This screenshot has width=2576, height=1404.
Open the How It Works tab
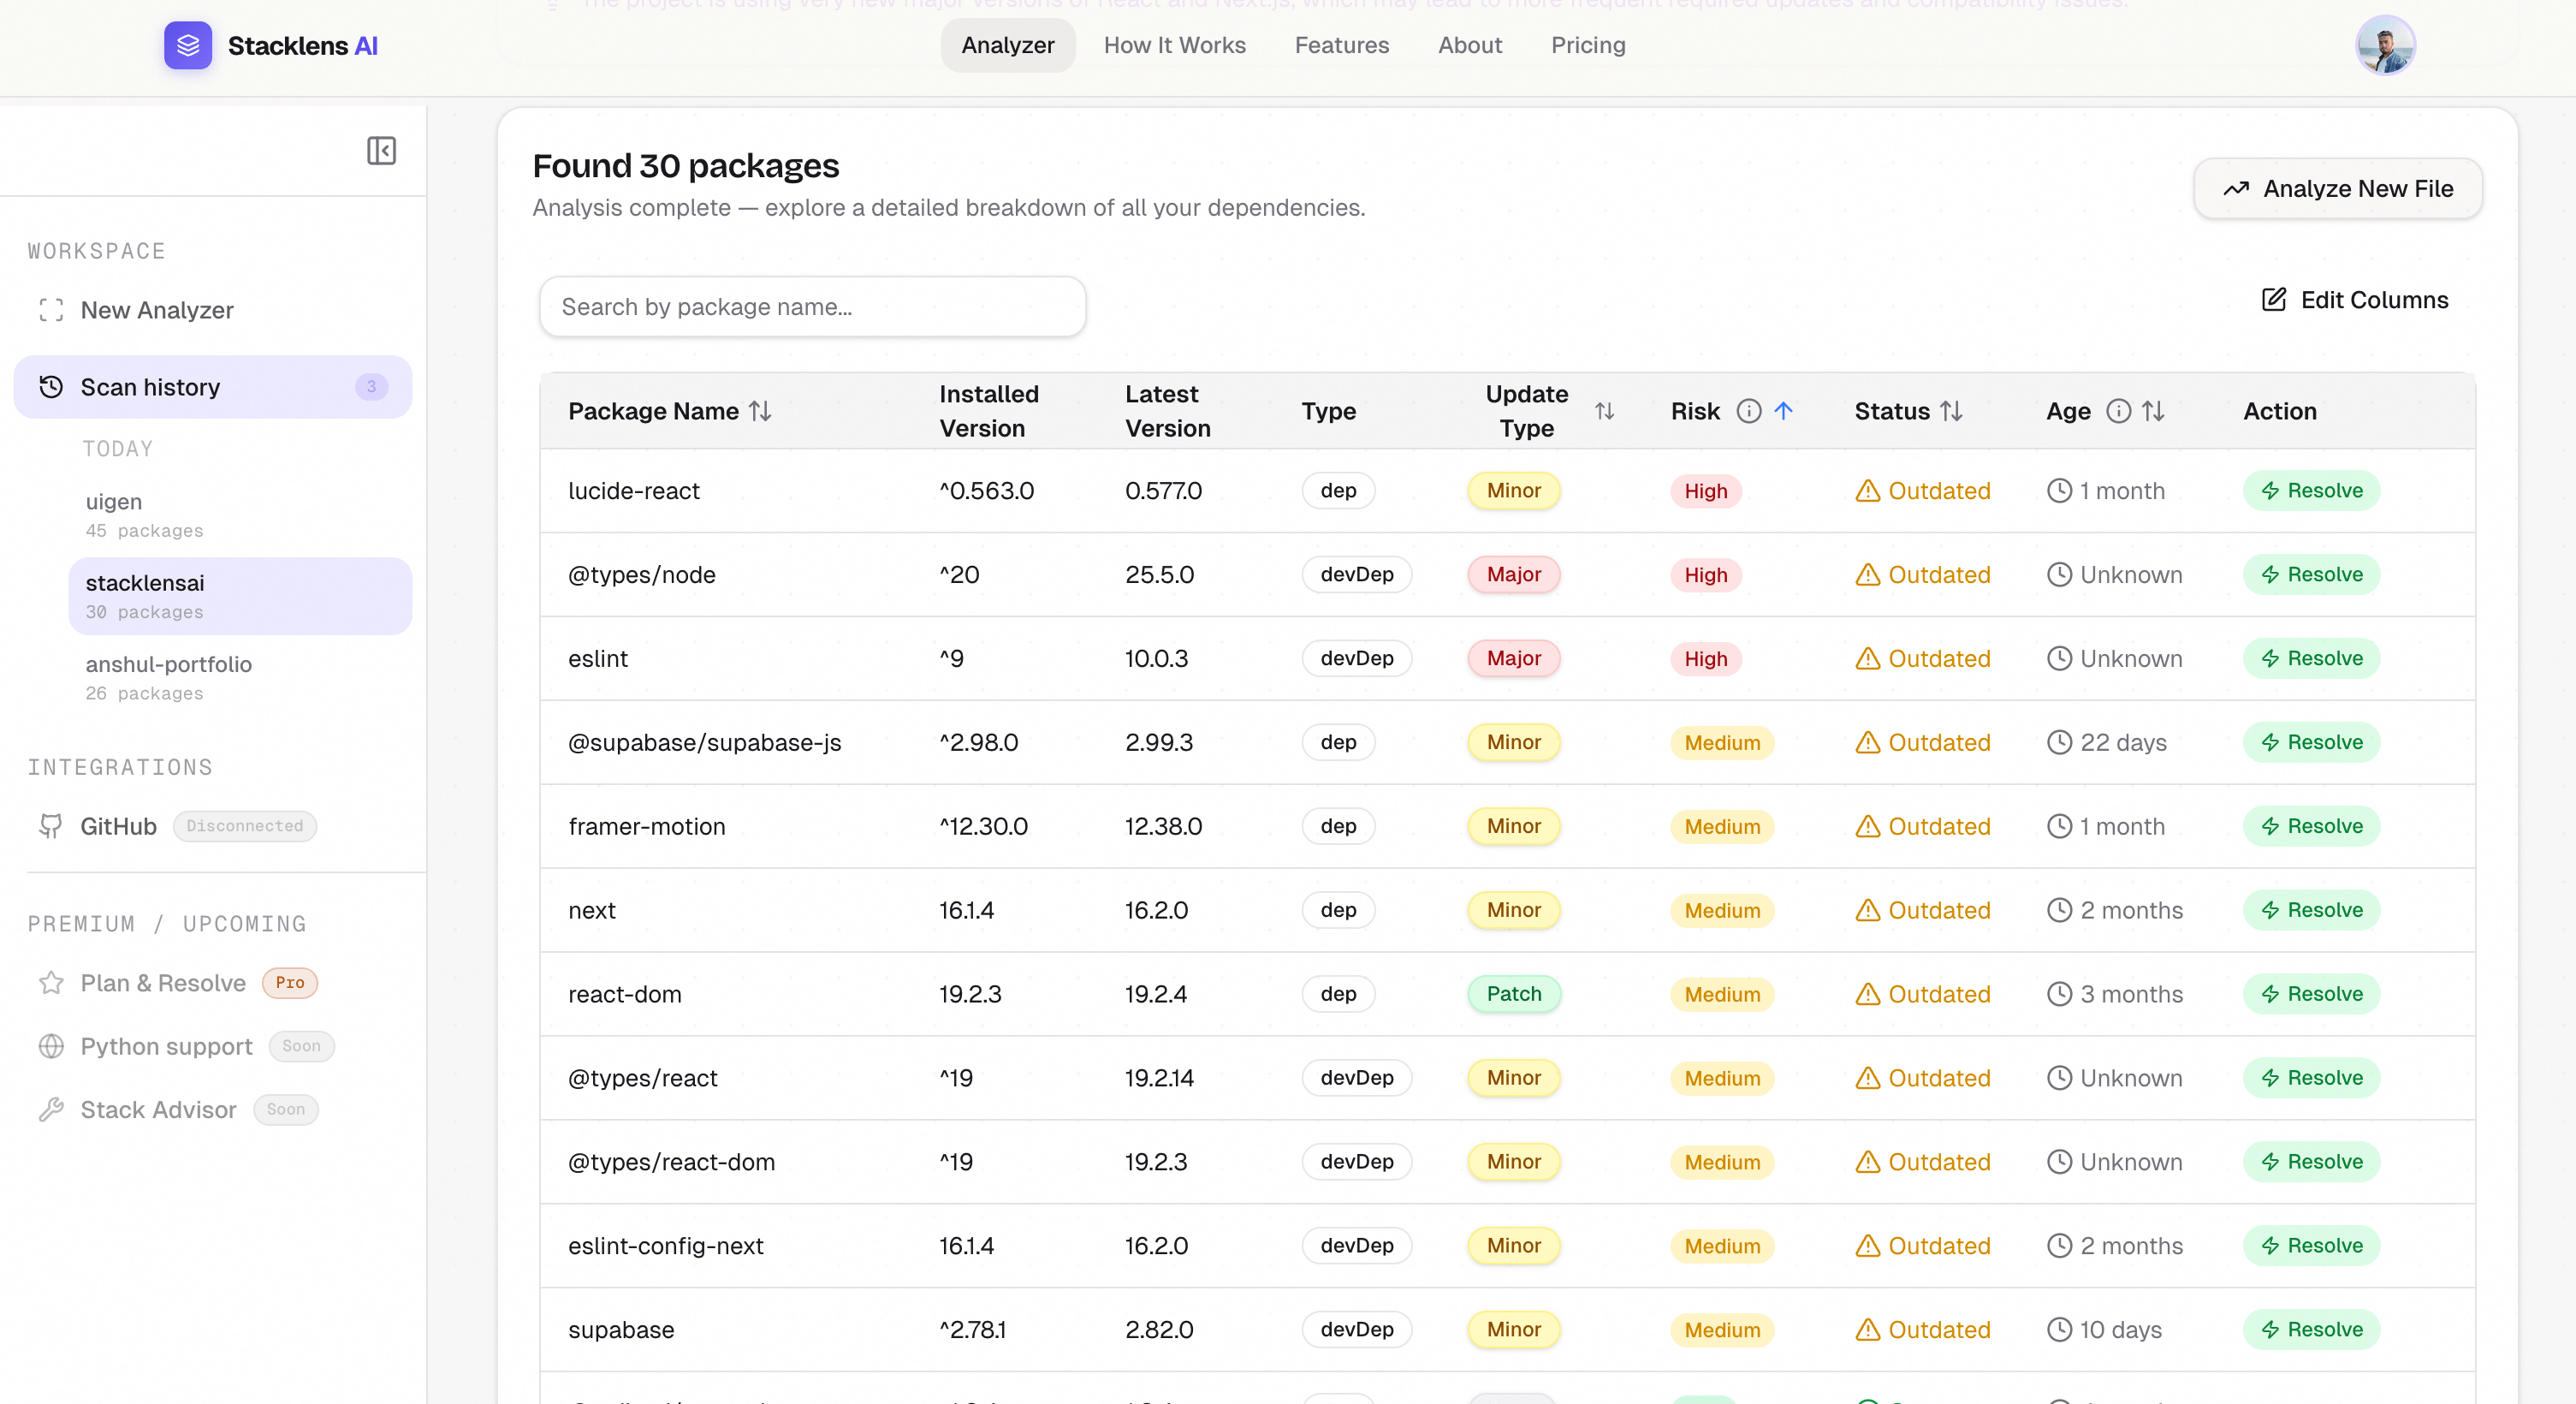[x=1174, y=46]
